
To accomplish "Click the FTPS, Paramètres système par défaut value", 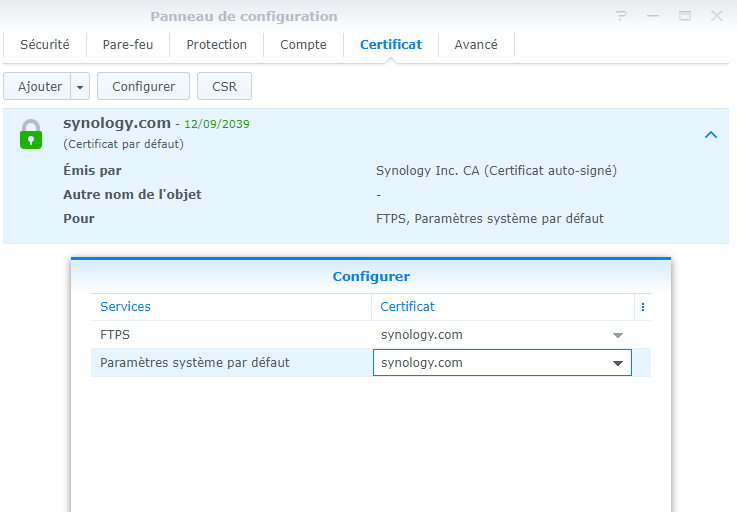I will tap(490, 219).
